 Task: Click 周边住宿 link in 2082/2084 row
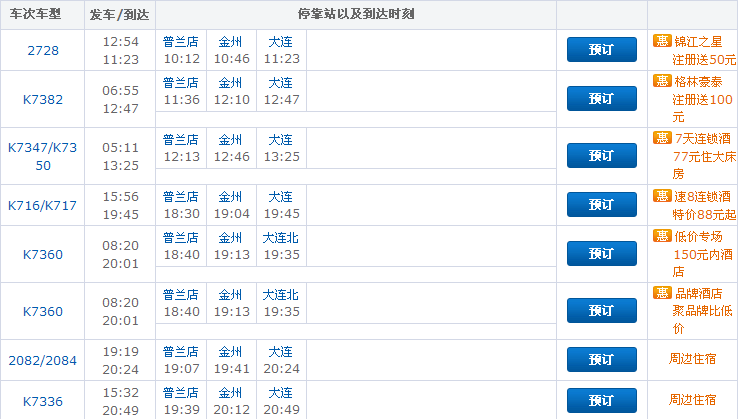click(x=692, y=359)
